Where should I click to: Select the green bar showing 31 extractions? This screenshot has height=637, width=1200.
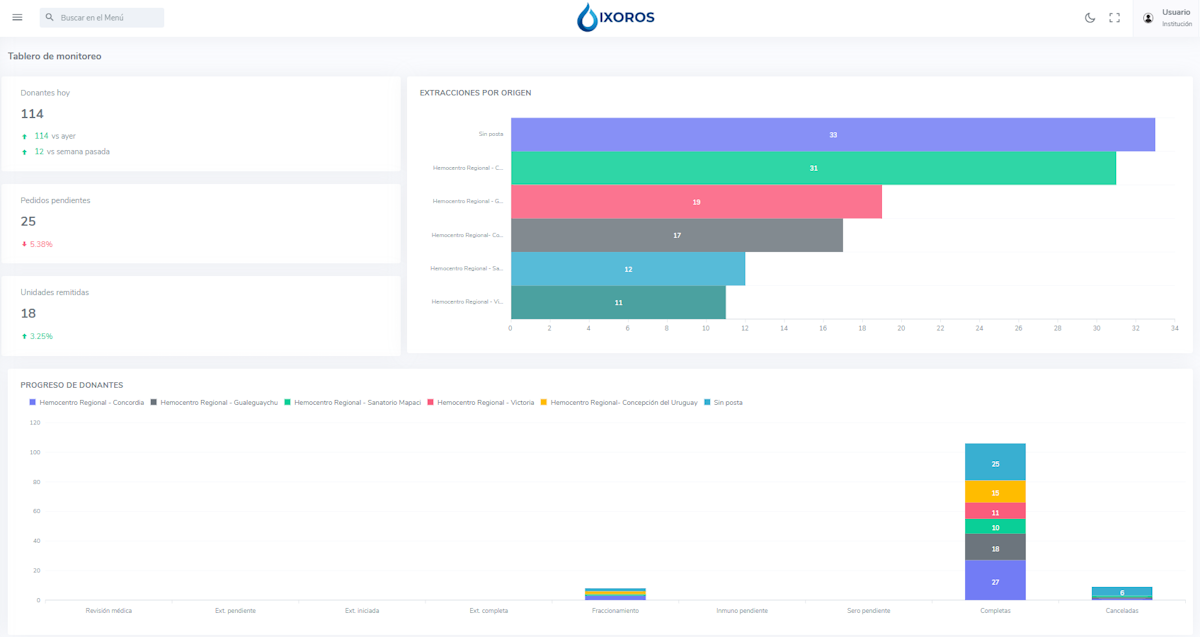[x=813, y=168]
